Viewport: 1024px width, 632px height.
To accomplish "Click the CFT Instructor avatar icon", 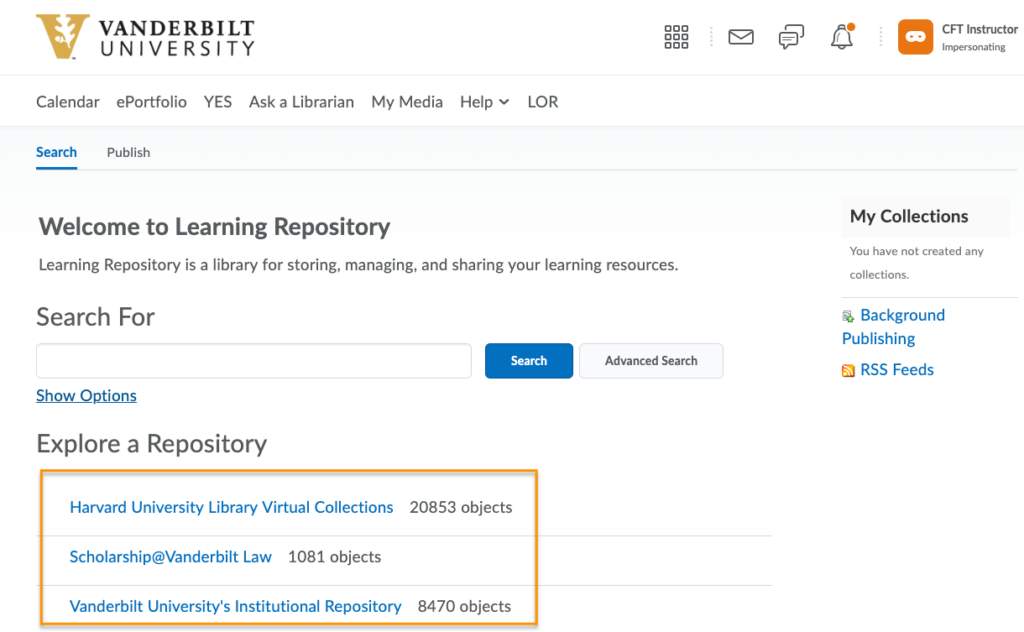I will 915,38.
